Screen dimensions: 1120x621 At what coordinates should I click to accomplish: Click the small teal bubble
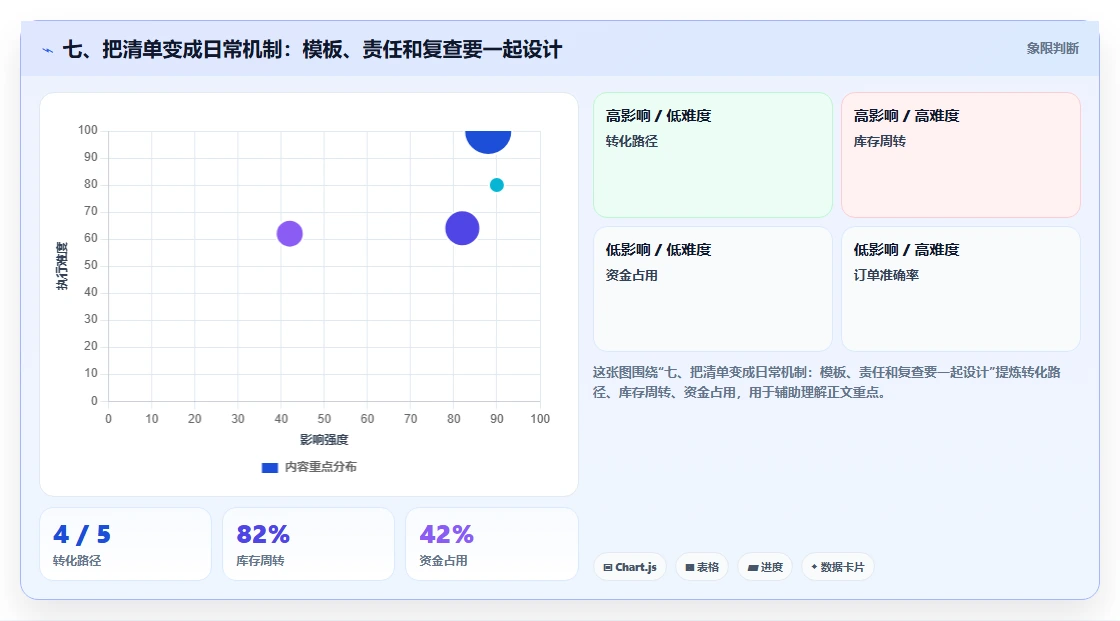496,185
